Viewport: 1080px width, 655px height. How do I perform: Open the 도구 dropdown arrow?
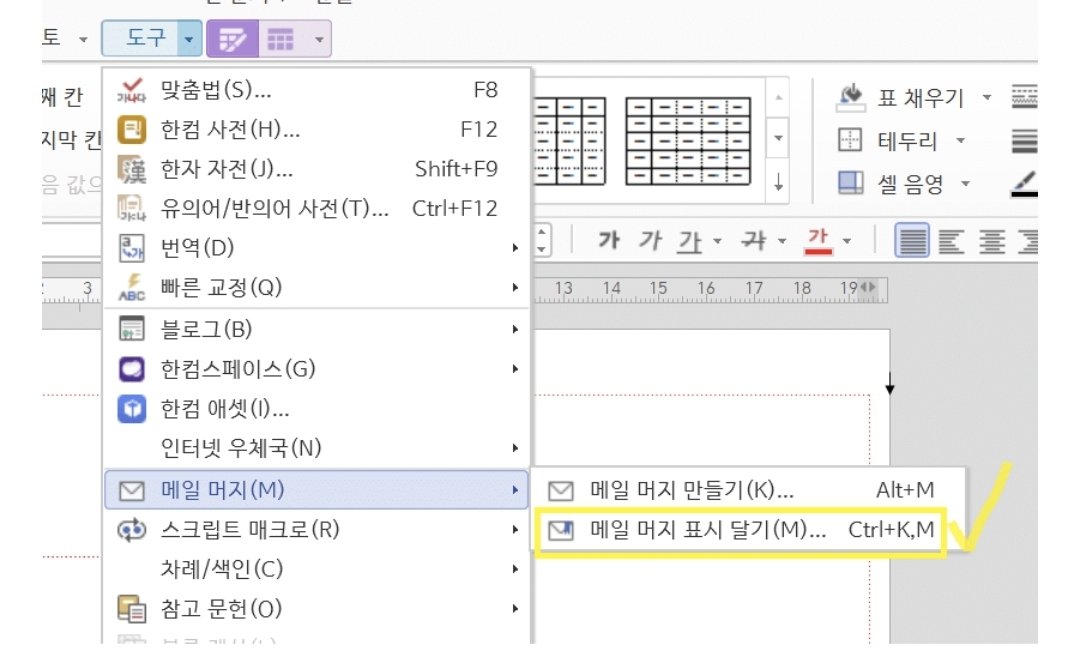click(189, 39)
